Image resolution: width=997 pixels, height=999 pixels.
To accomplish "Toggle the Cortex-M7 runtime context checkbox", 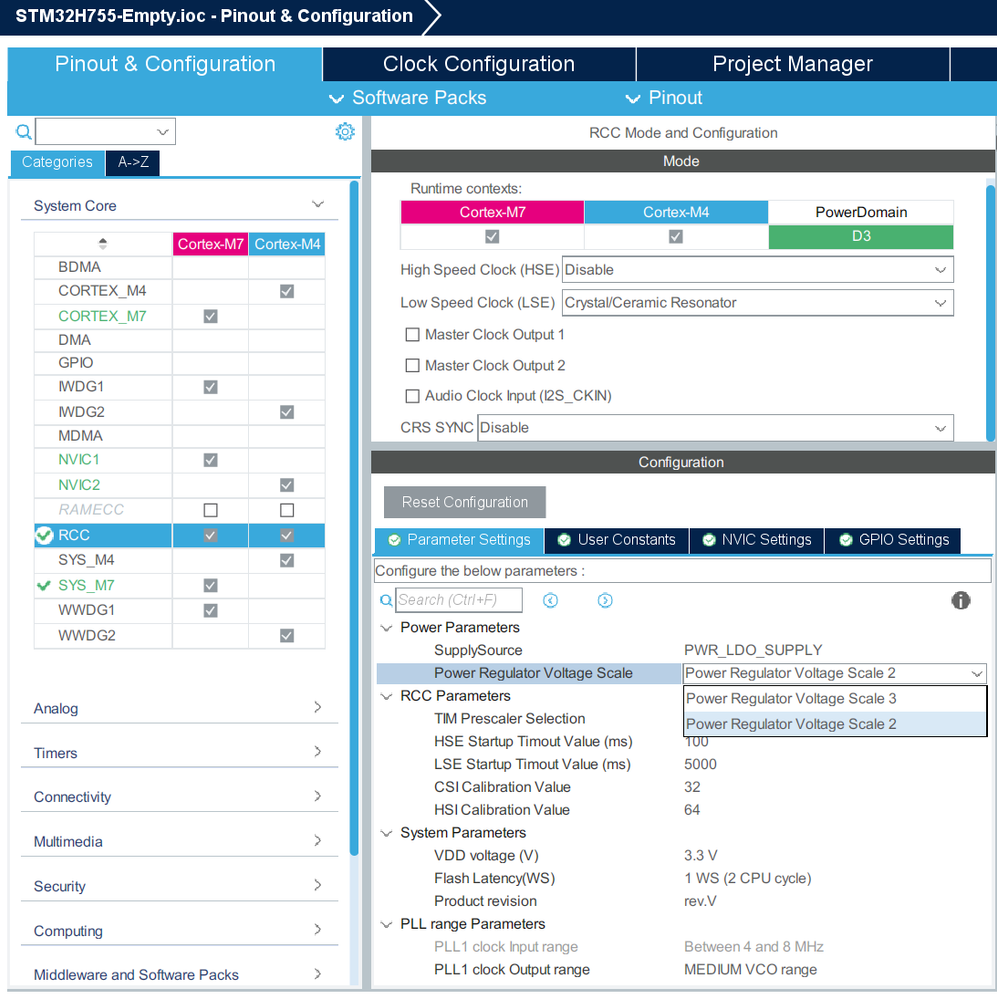I will (492, 236).
